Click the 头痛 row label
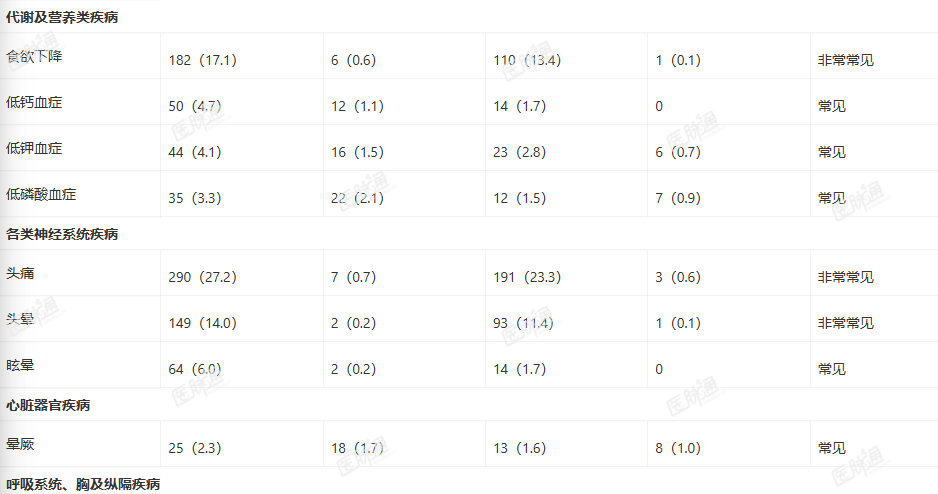The height and width of the screenshot is (494, 938). (20, 273)
